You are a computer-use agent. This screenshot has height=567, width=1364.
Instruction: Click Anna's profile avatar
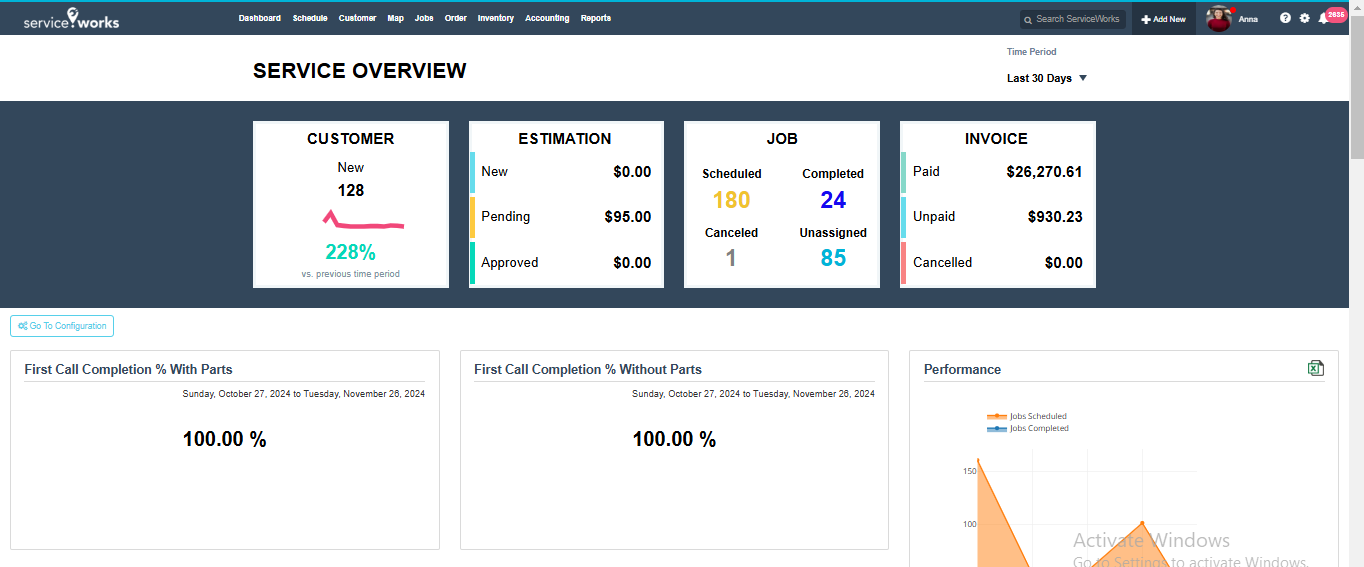coord(1218,18)
